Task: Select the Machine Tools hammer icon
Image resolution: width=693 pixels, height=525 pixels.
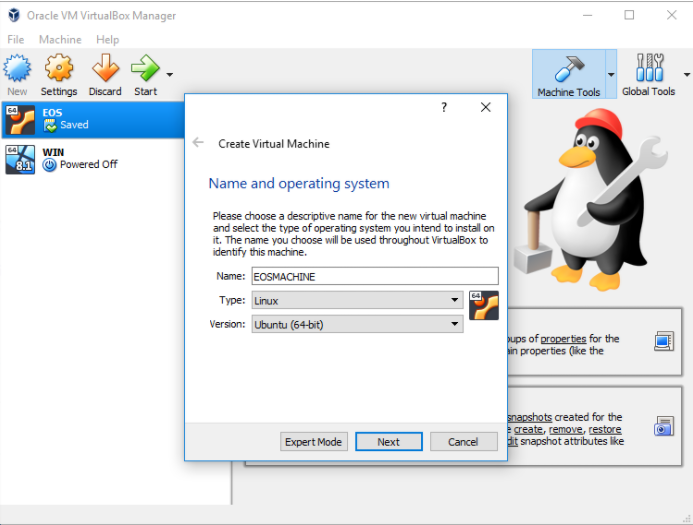Action: point(569,69)
